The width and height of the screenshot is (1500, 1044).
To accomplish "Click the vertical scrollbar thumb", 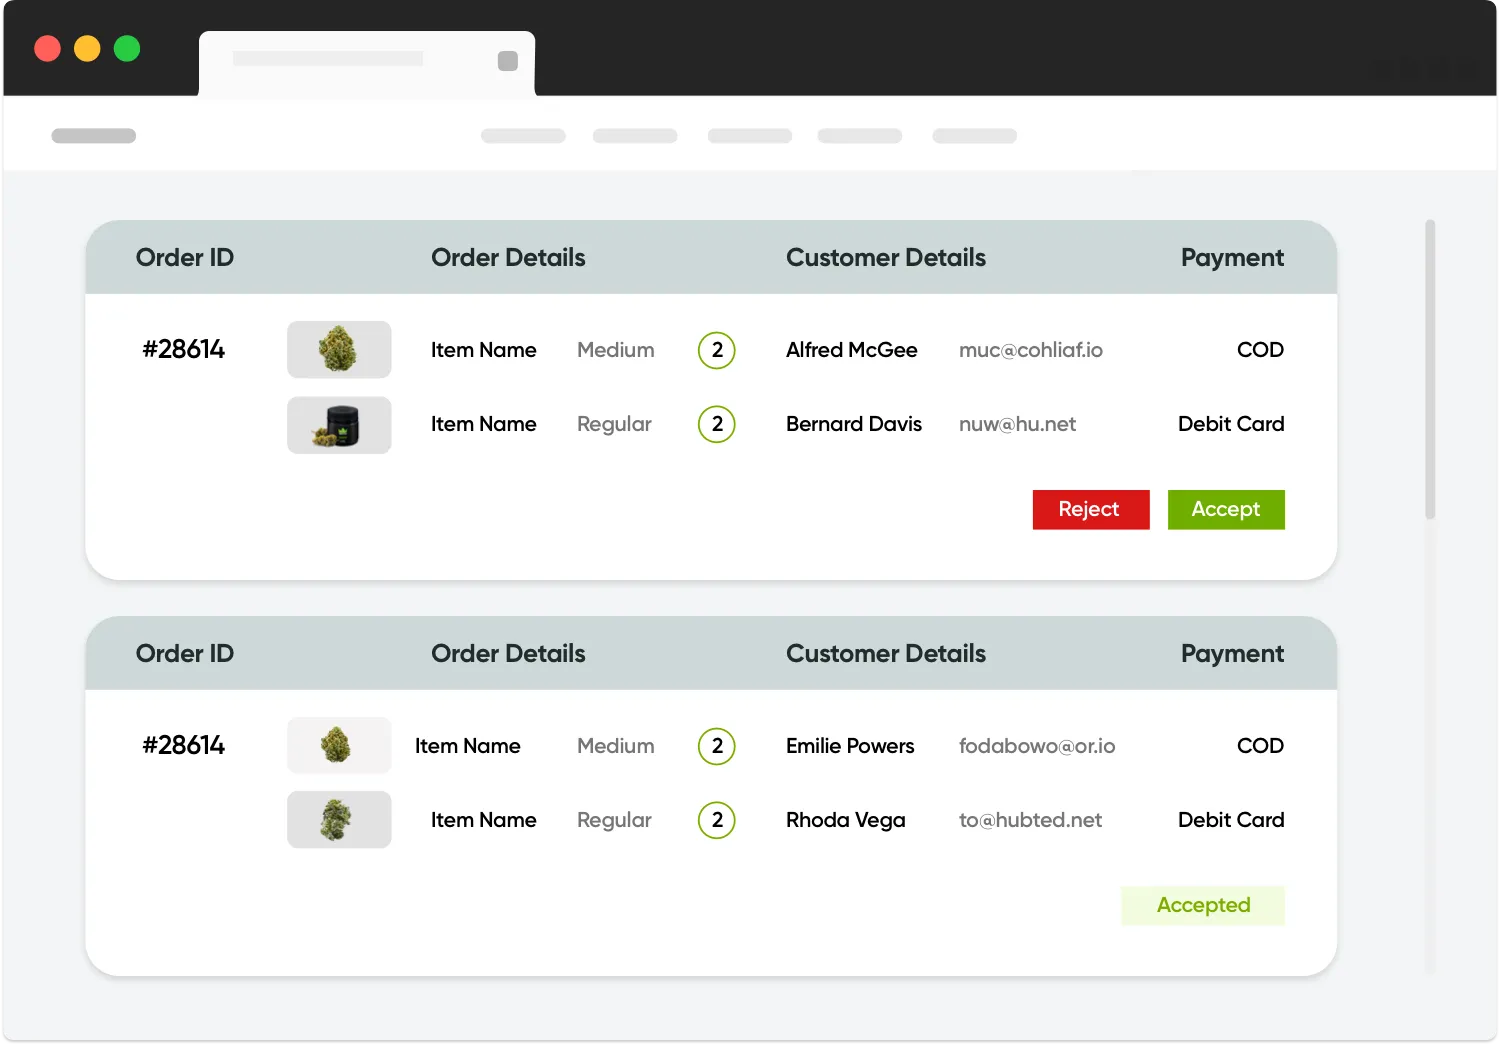I will [x=1430, y=369].
